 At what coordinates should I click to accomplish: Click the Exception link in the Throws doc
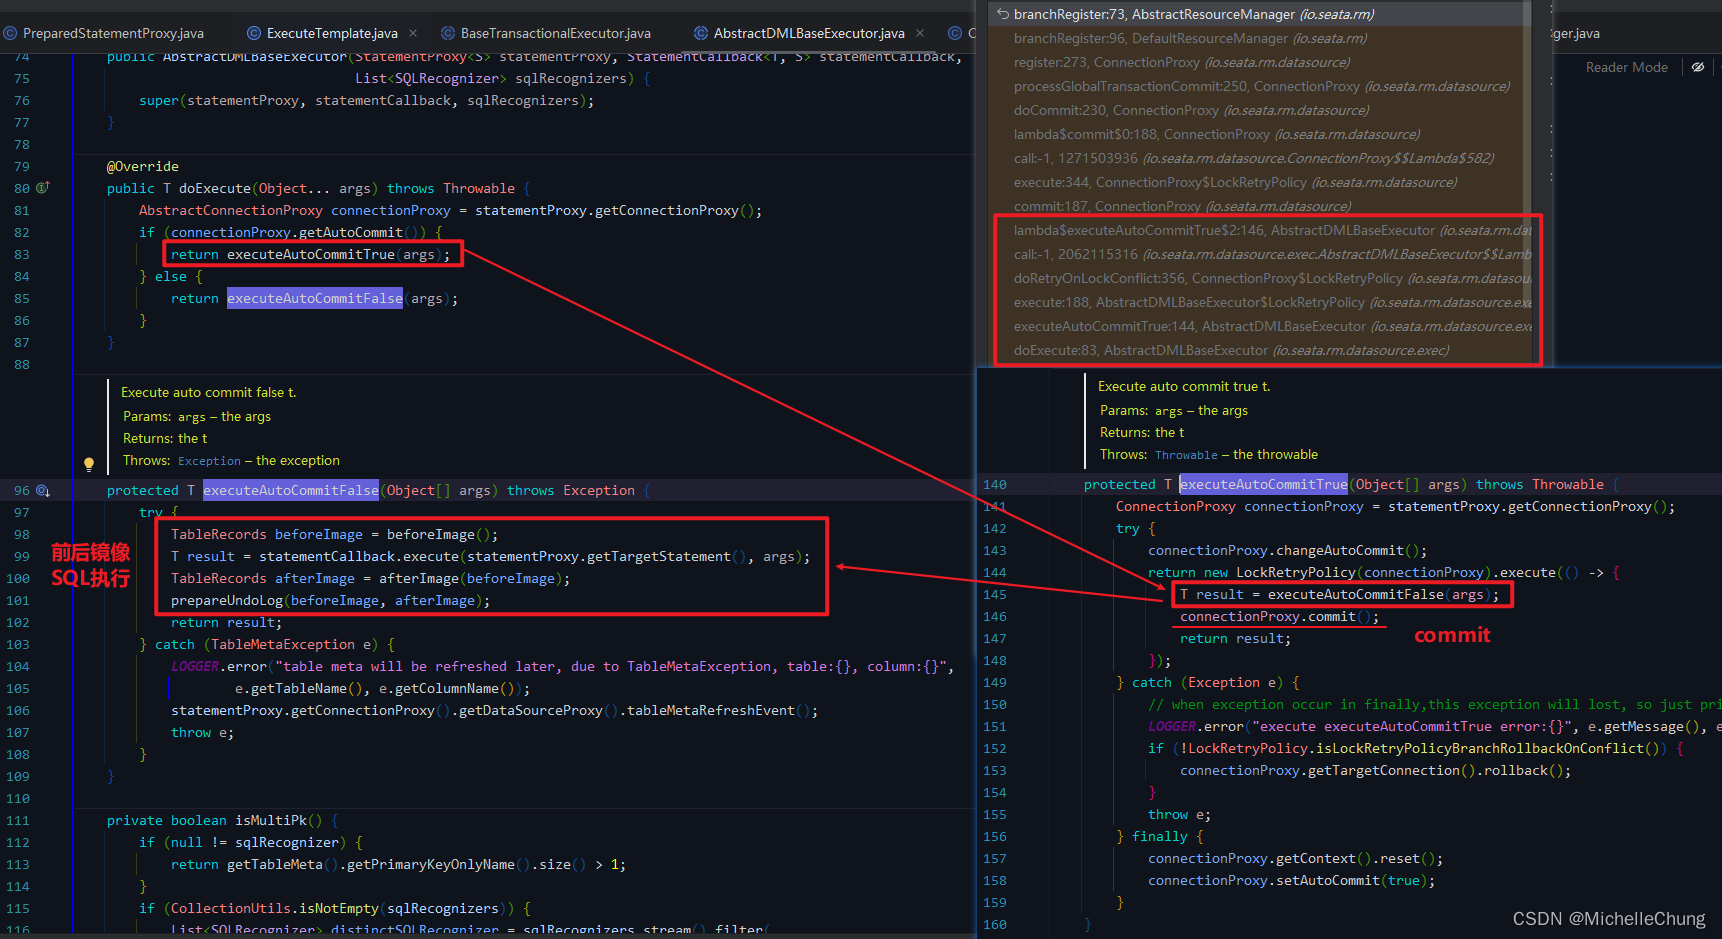[209, 461]
